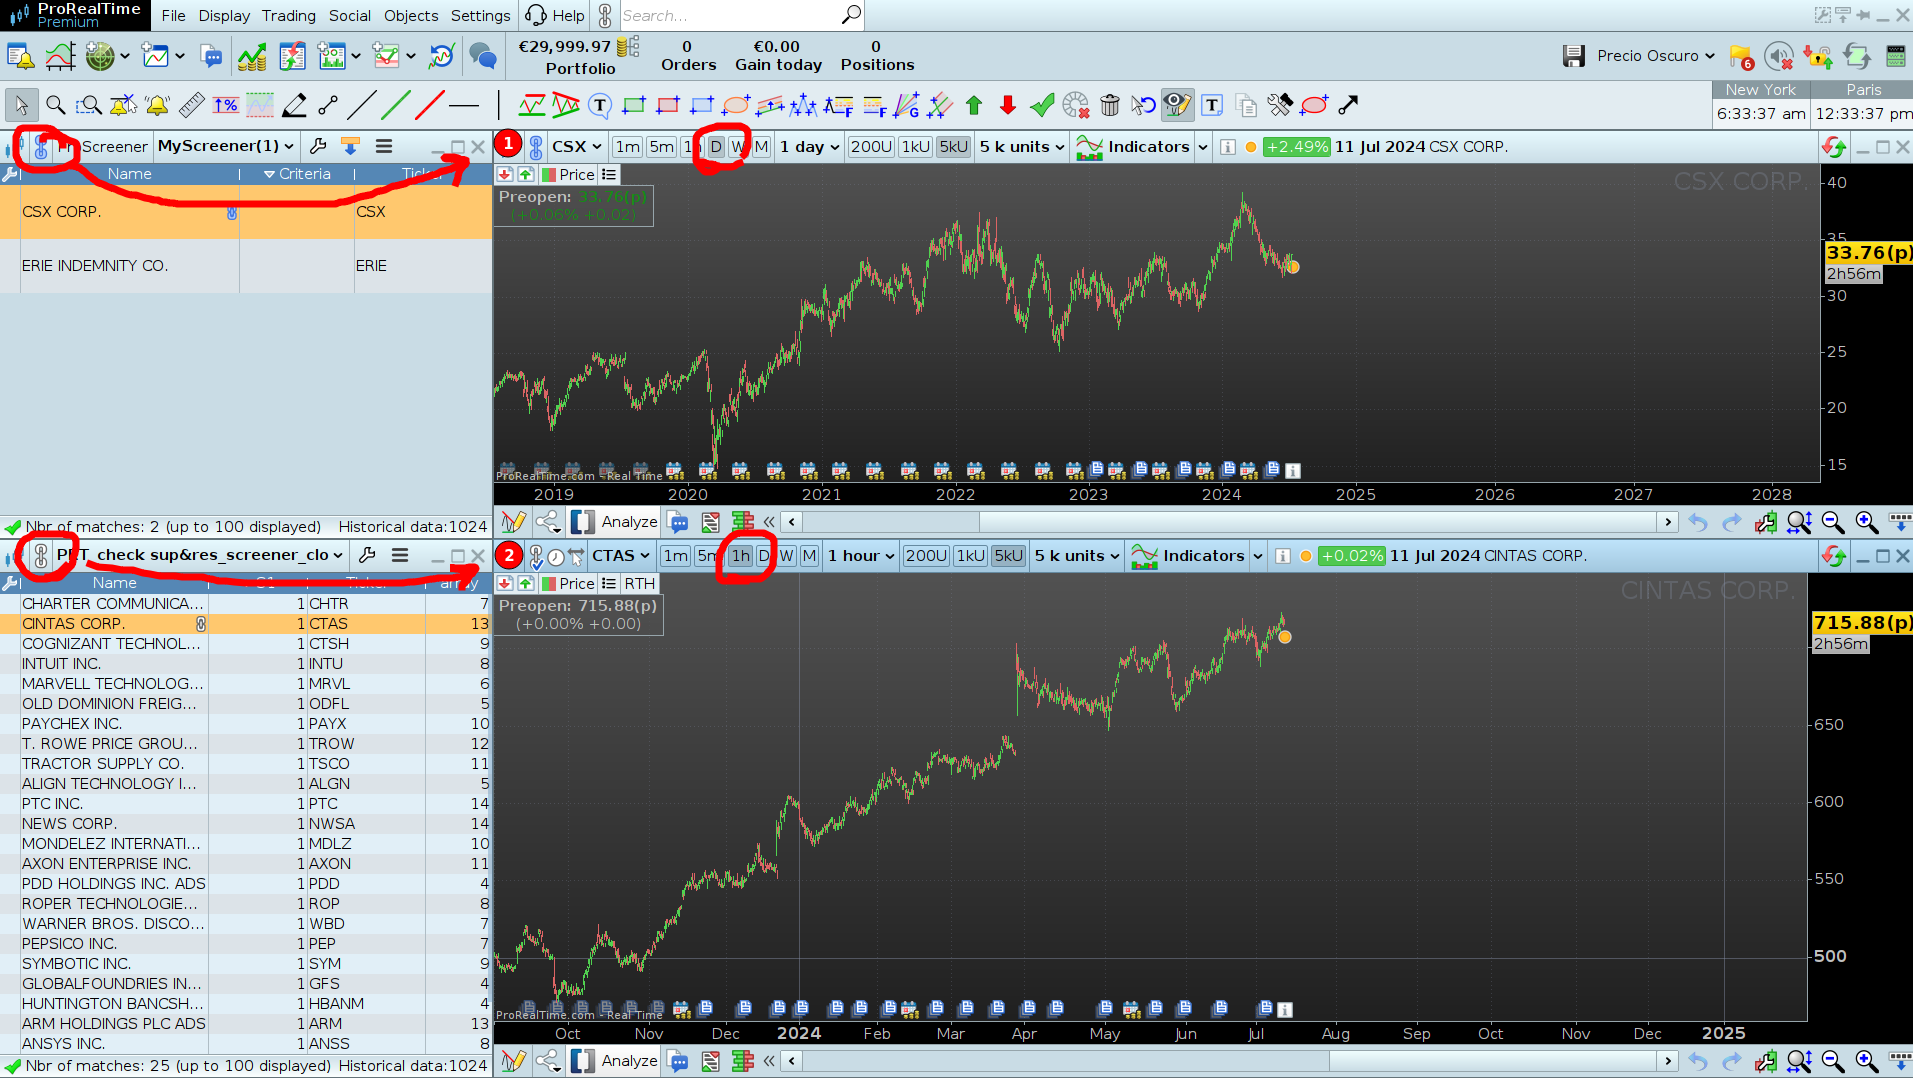The image size is (1913, 1078).
Task: Open the File menu
Action: (173, 16)
